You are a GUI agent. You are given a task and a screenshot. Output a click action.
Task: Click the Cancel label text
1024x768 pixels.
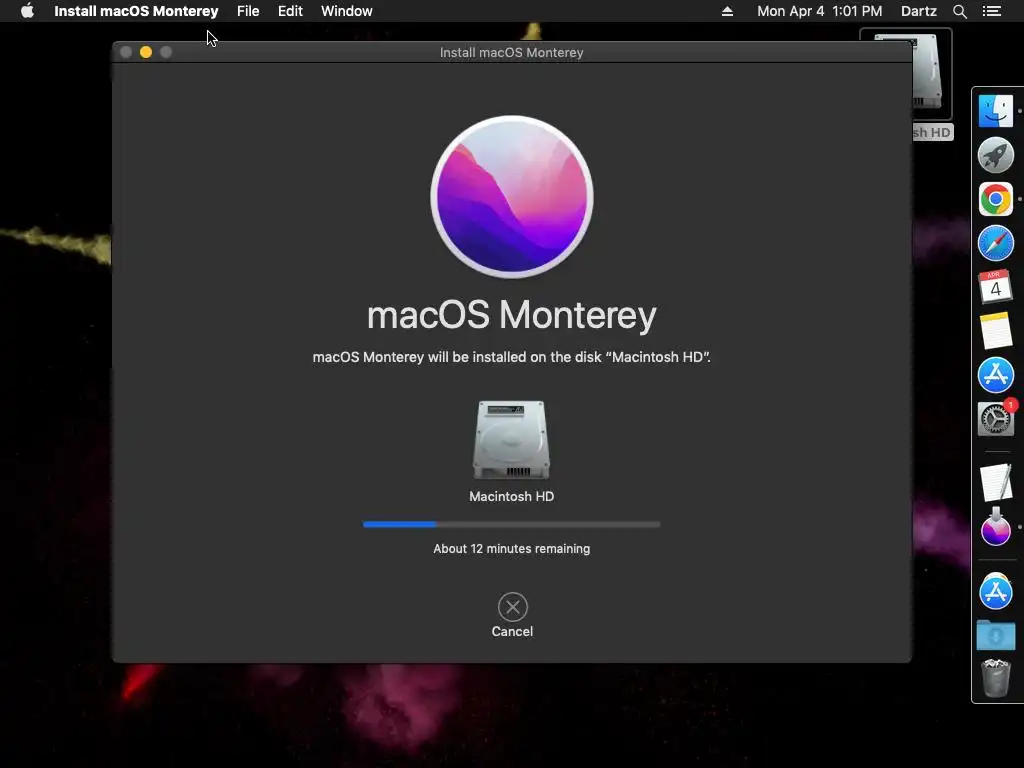[x=512, y=632]
